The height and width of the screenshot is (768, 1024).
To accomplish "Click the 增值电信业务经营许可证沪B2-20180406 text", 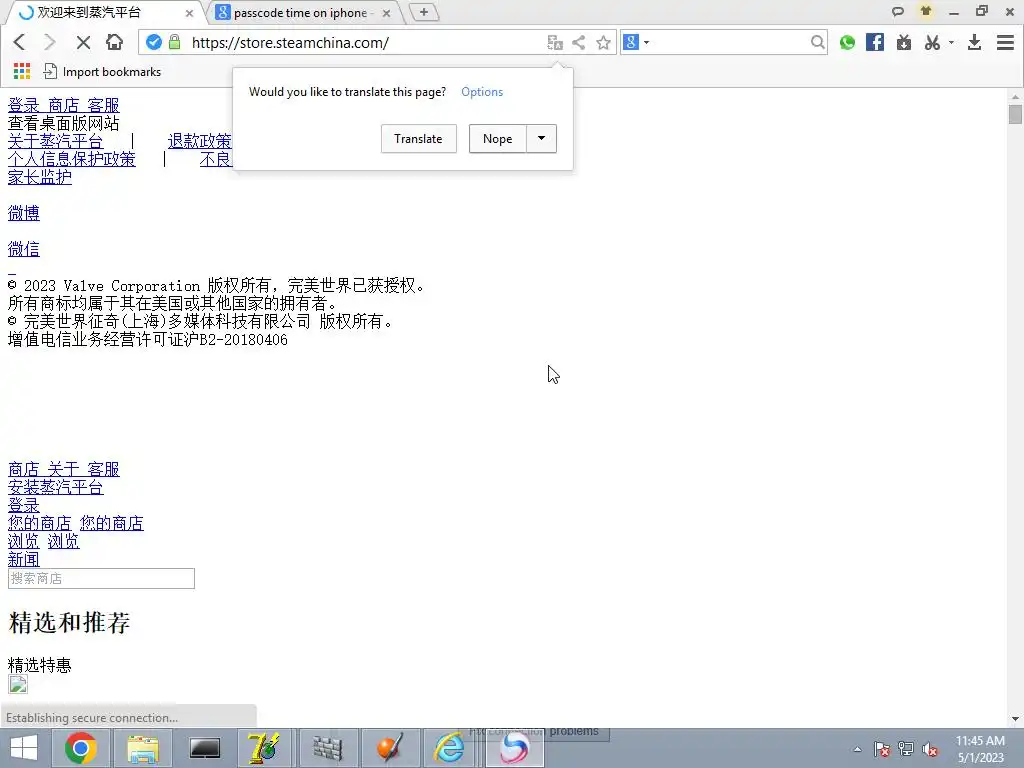I will click(148, 340).
